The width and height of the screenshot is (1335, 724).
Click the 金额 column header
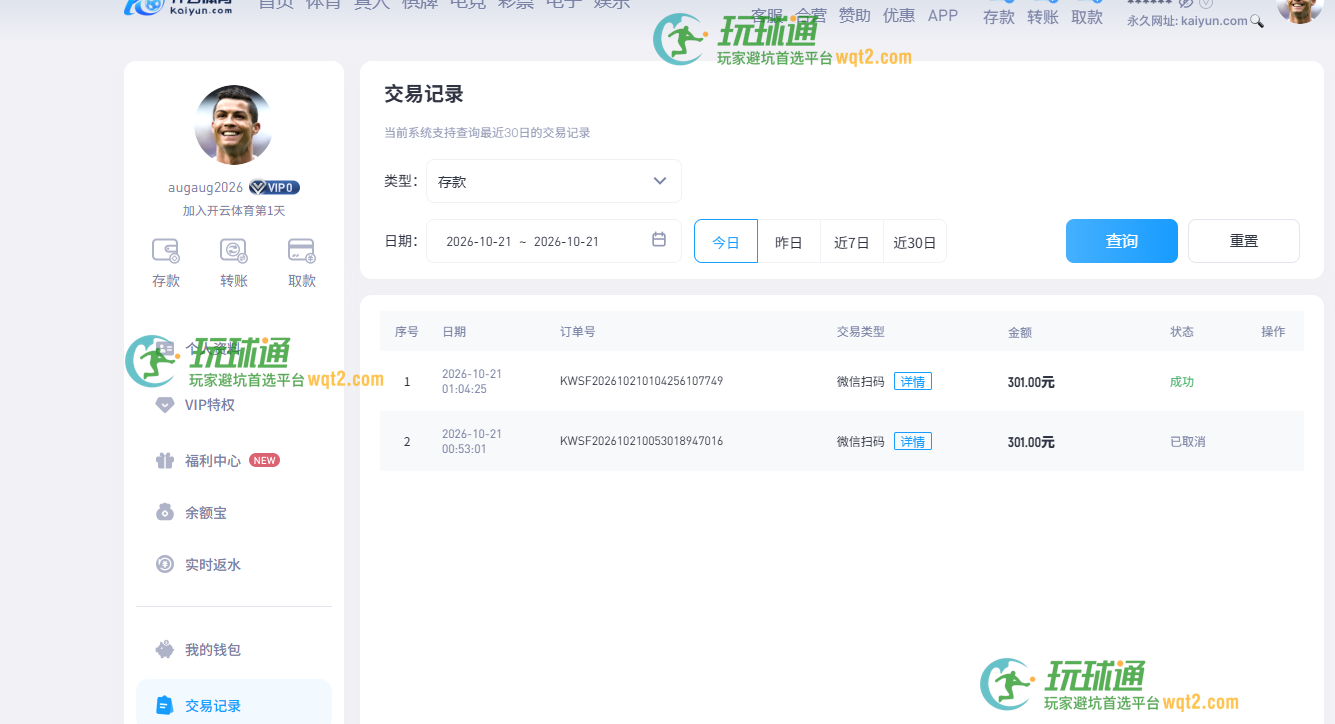1020,331
